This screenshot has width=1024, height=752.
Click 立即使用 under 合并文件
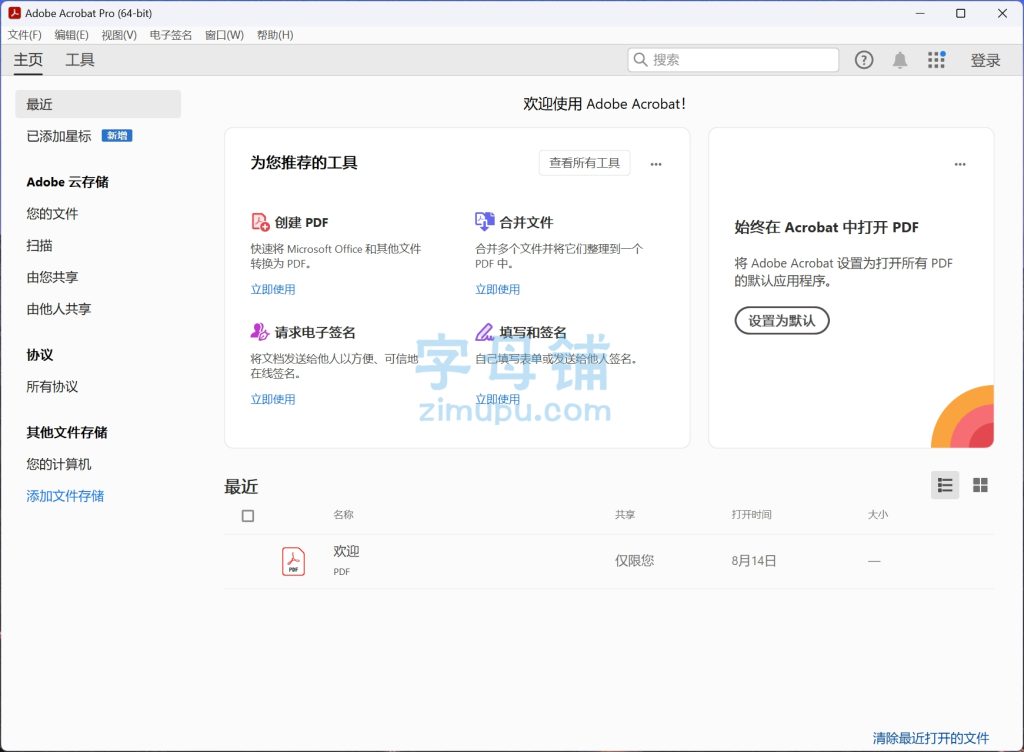pyautogui.click(x=498, y=289)
